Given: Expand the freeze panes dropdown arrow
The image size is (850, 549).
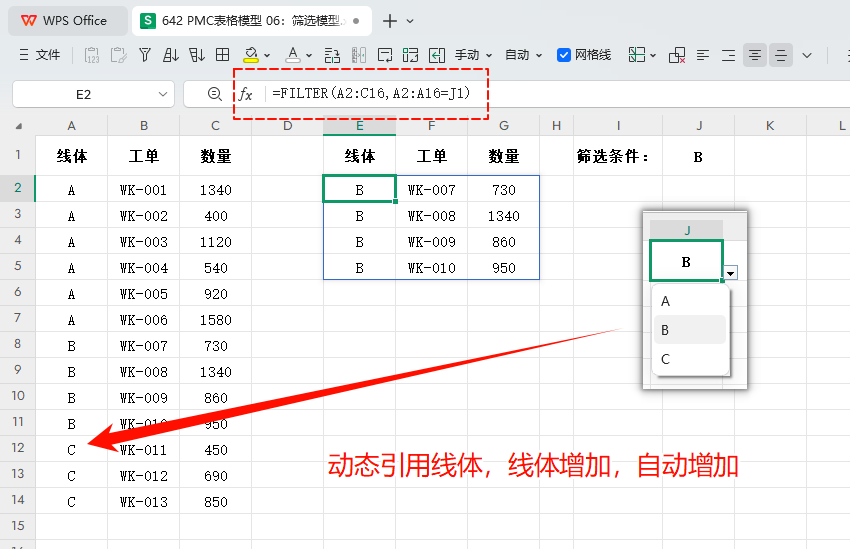Looking at the screenshot, I should point(653,55).
